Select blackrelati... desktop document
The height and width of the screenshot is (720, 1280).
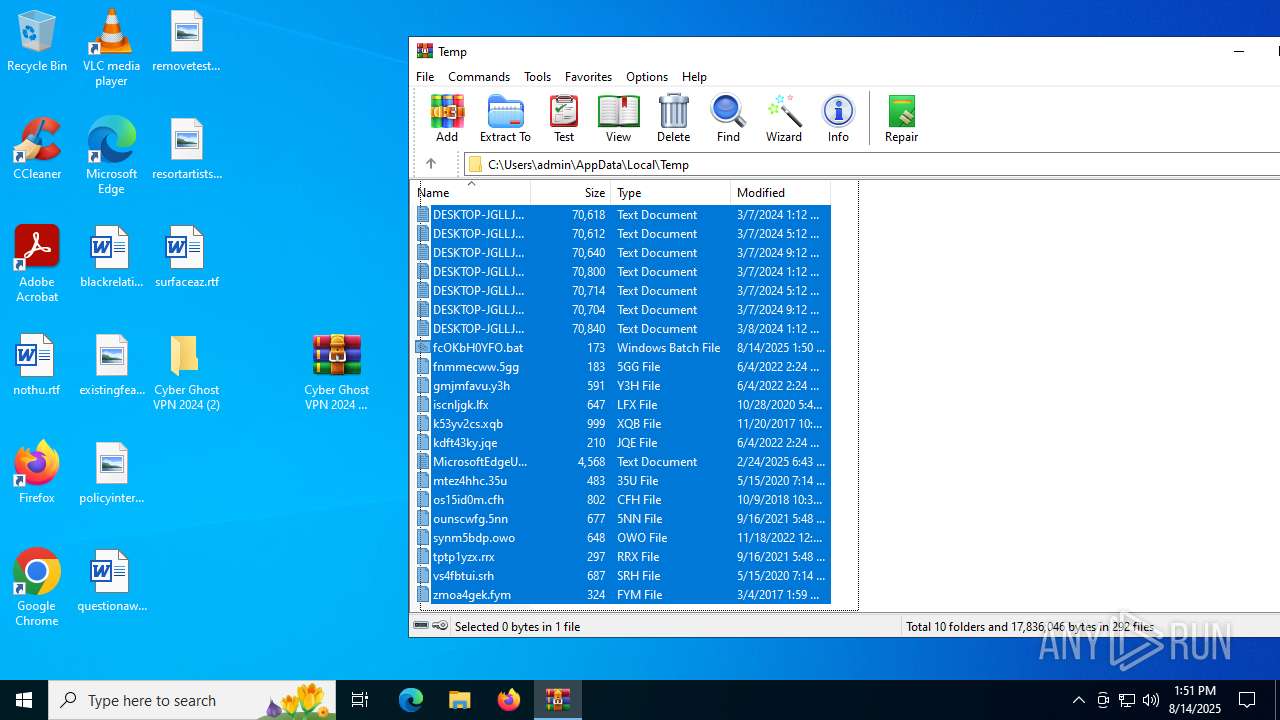111,258
